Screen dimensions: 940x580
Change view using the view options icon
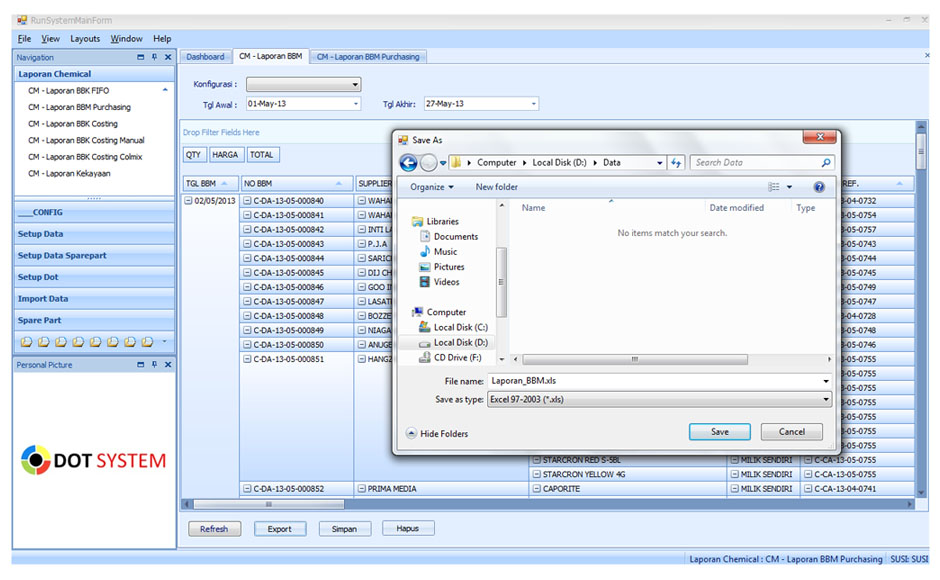(774, 187)
